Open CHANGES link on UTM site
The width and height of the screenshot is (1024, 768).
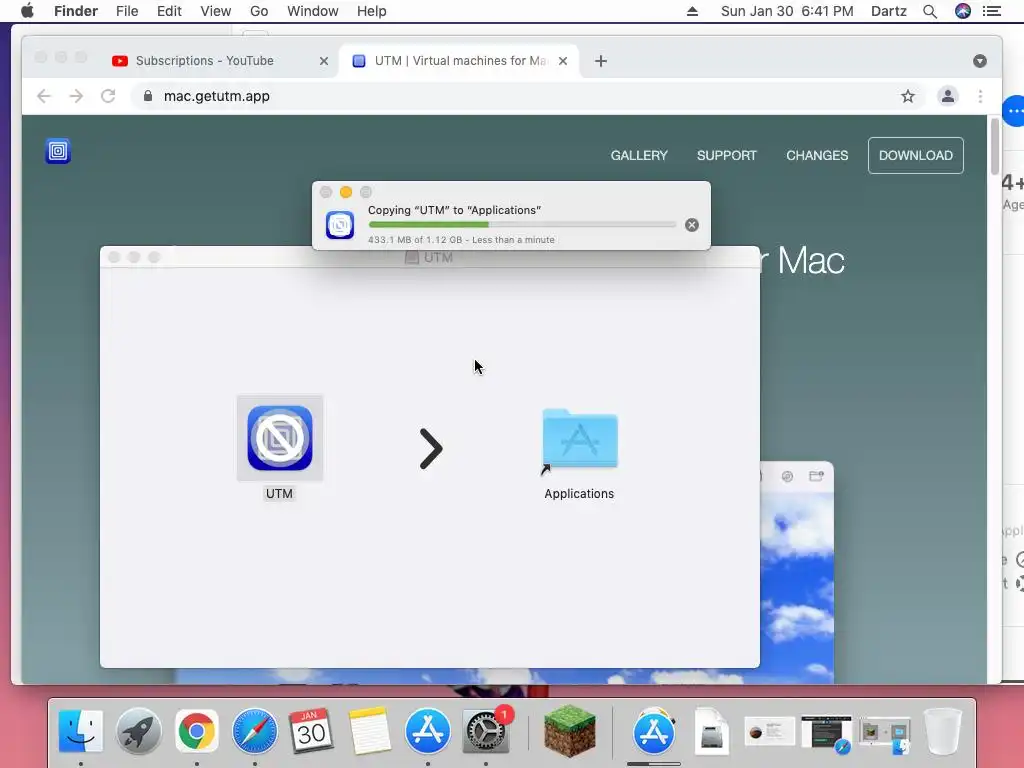(x=817, y=155)
